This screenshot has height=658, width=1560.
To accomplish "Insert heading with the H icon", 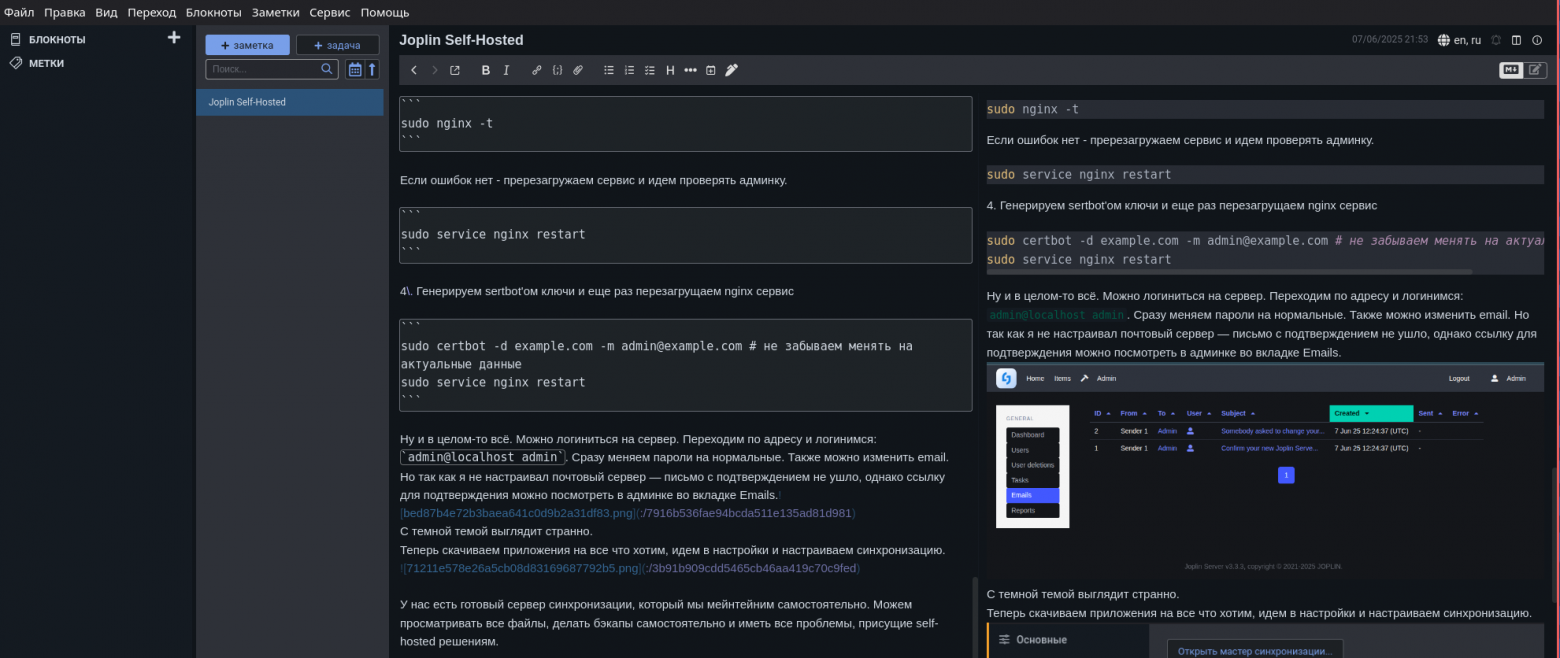I will (x=670, y=70).
